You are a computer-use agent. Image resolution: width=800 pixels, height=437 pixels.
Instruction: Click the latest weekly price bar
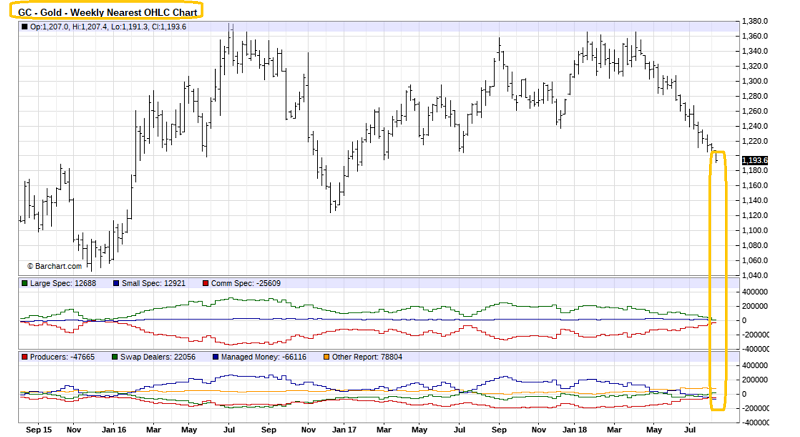pyautogui.click(x=717, y=157)
